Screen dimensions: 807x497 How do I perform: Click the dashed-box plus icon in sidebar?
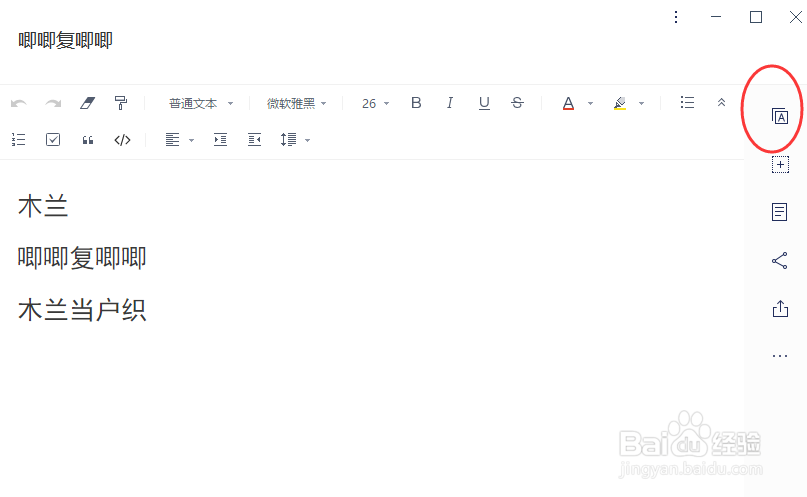click(780, 165)
